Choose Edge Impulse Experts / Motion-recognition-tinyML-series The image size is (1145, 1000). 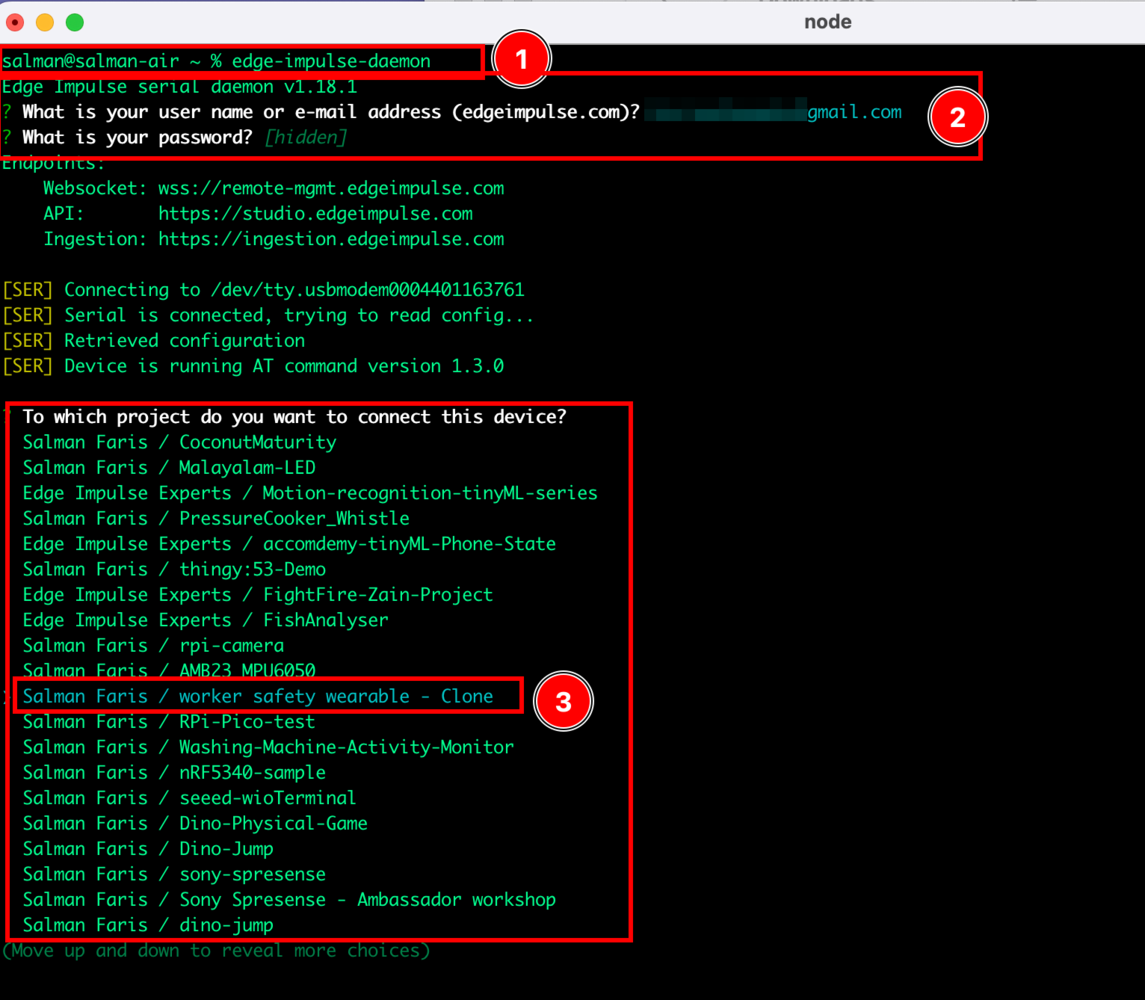click(310, 493)
